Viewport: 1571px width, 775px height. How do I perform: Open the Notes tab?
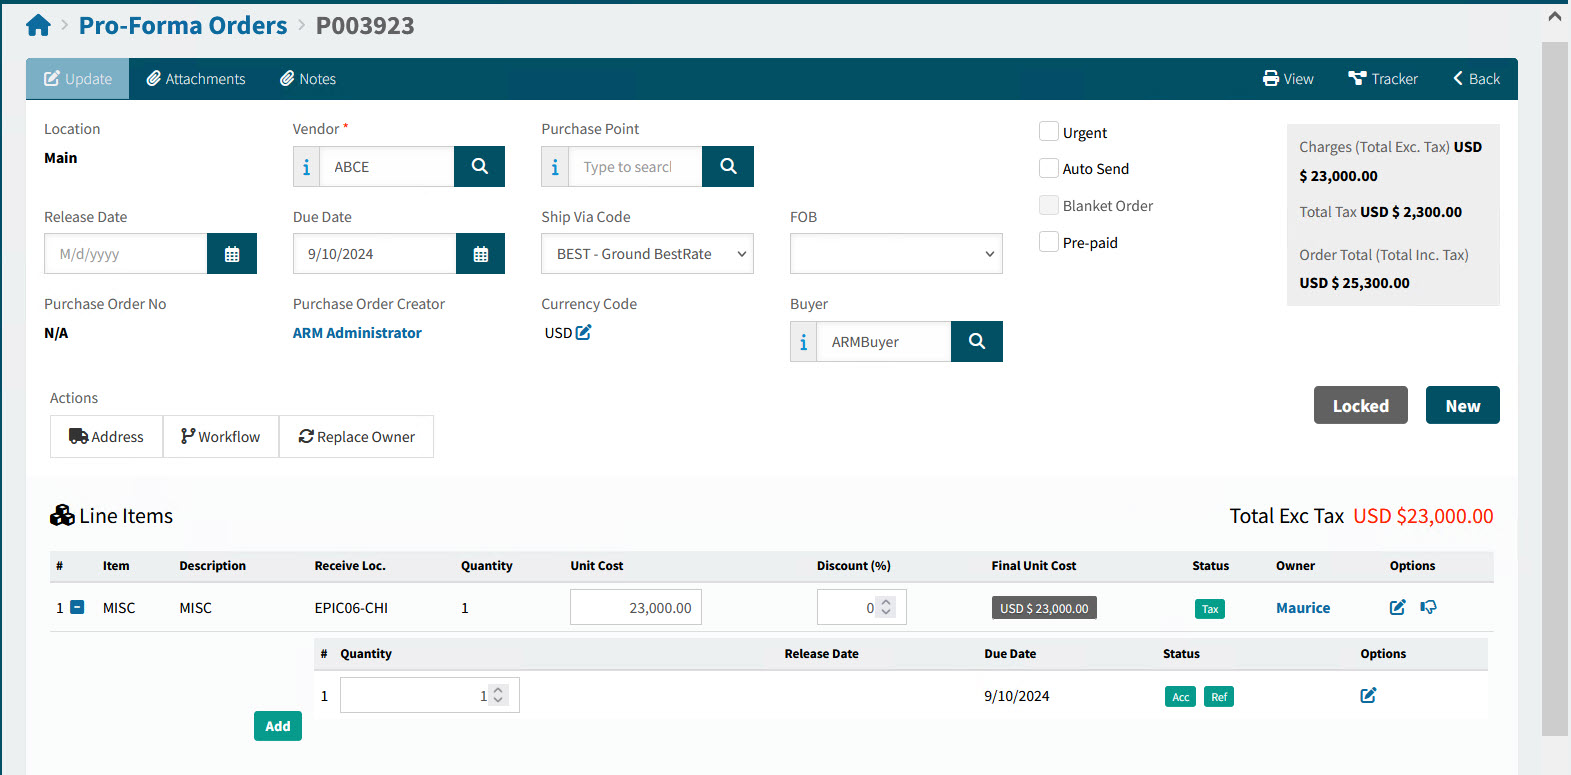pyautogui.click(x=308, y=79)
